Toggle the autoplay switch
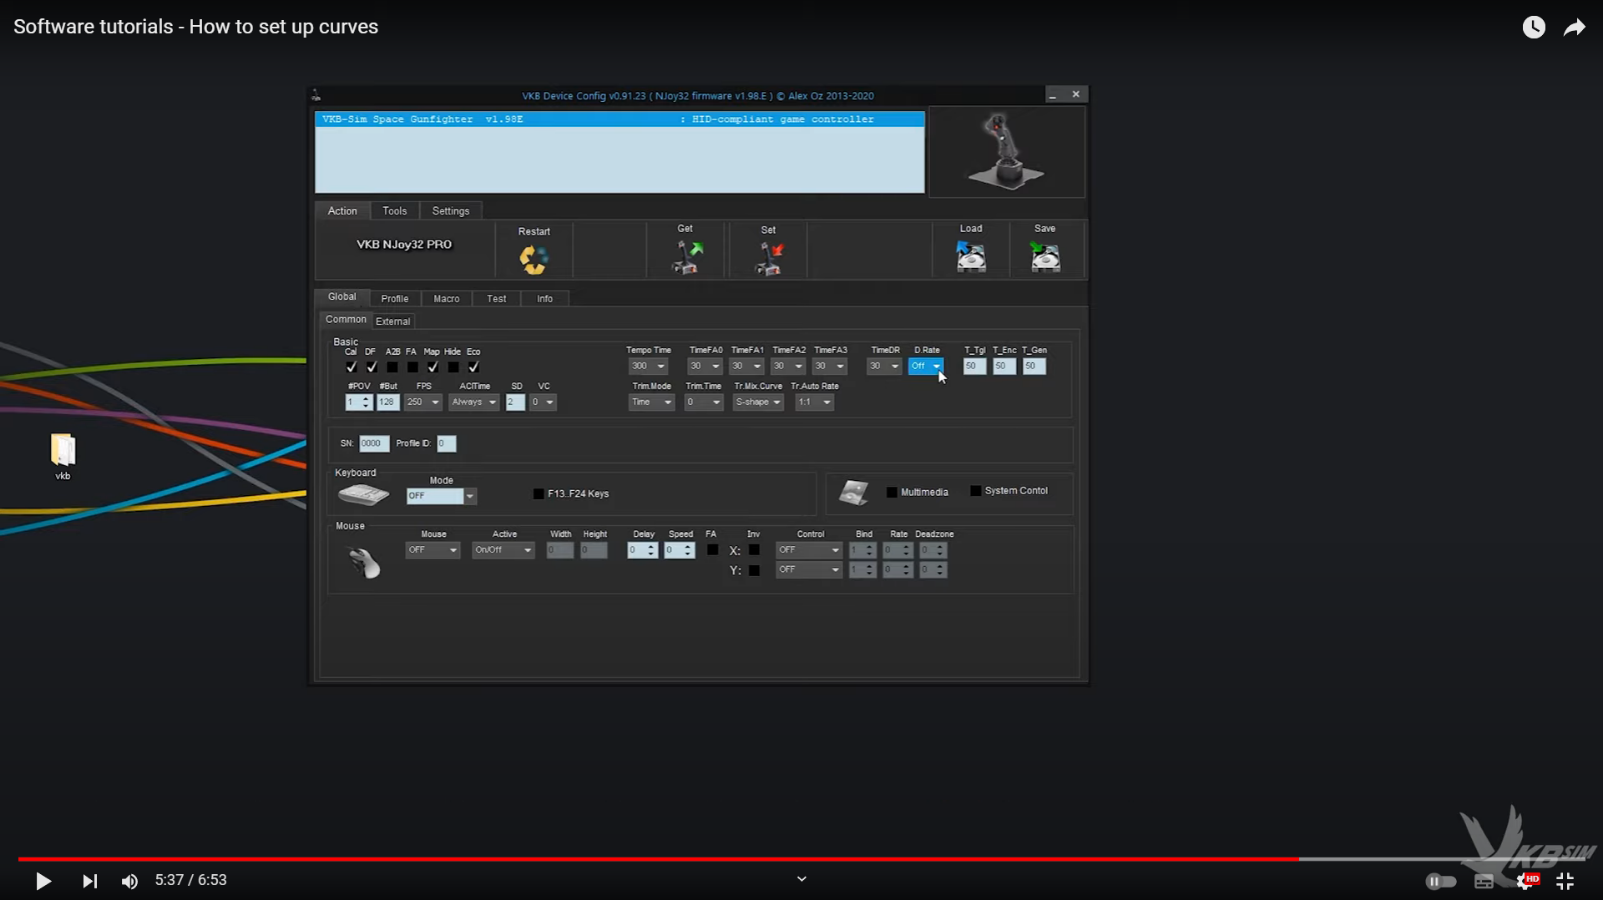Viewport: 1603px width, 900px height. pyautogui.click(x=1440, y=881)
